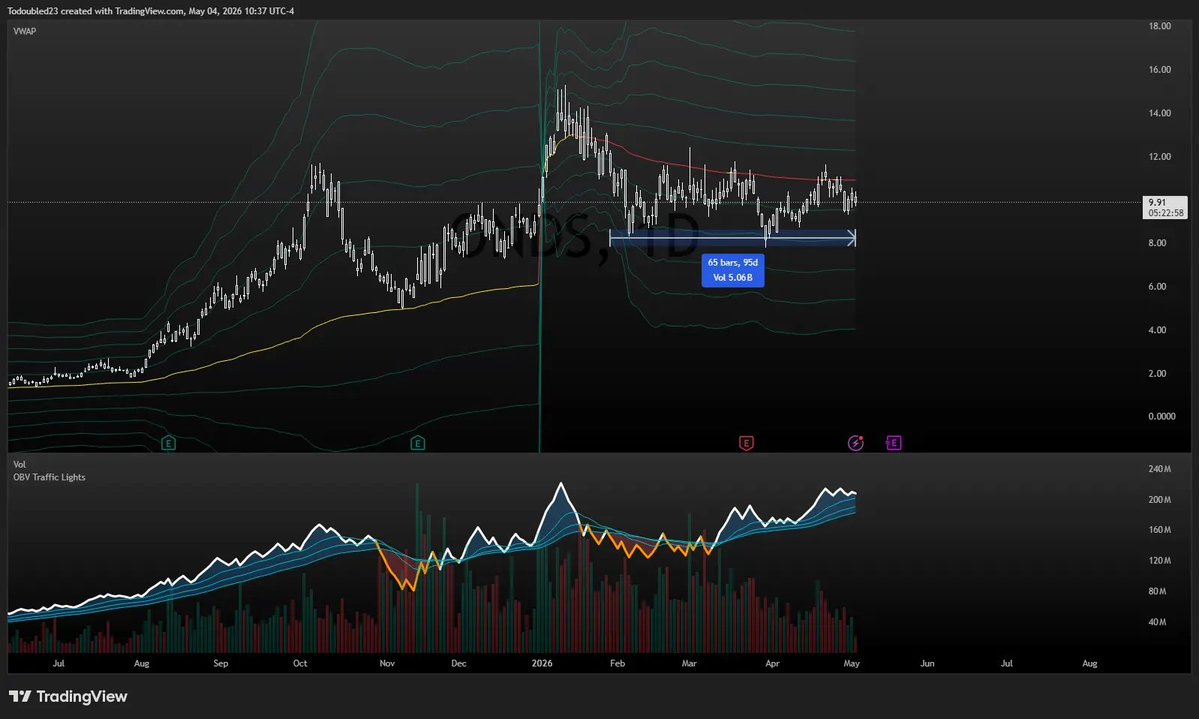Click the 6.00 price axis label
The height and width of the screenshot is (719, 1199).
[1157, 287]
